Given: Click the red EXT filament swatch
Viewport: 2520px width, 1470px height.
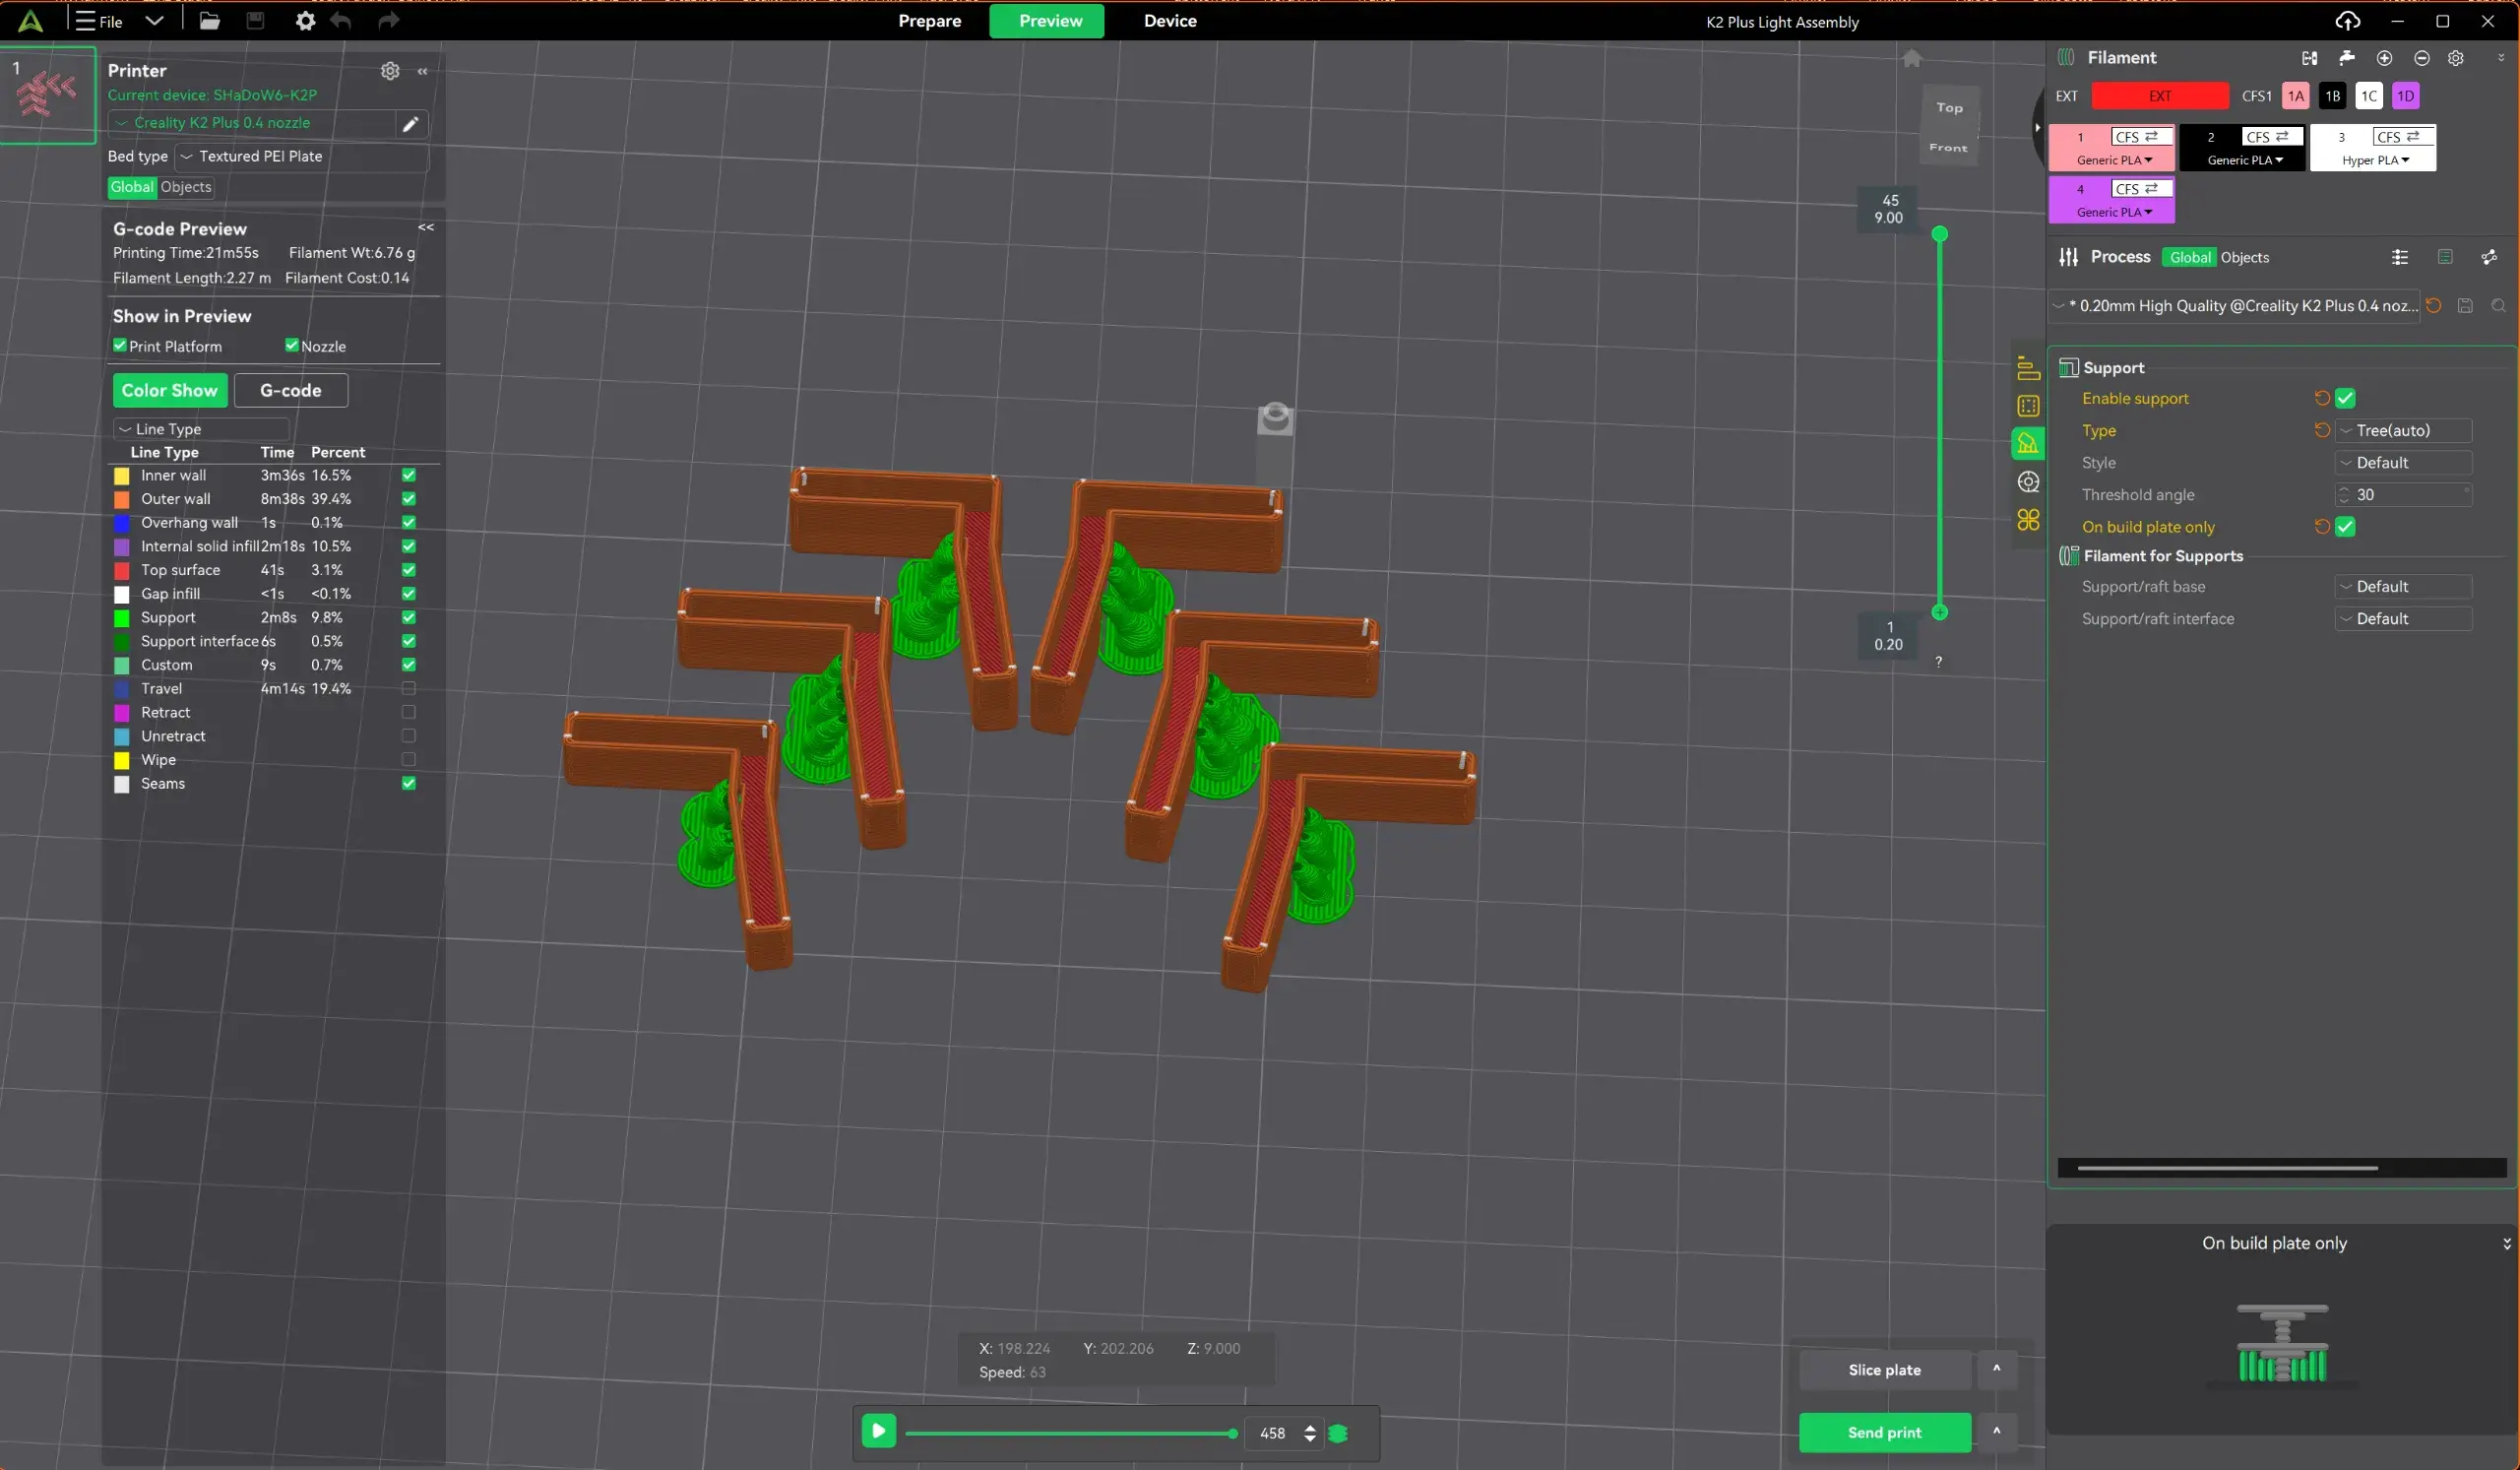Looking at the screenshot, I should (x=2160, y=96).
